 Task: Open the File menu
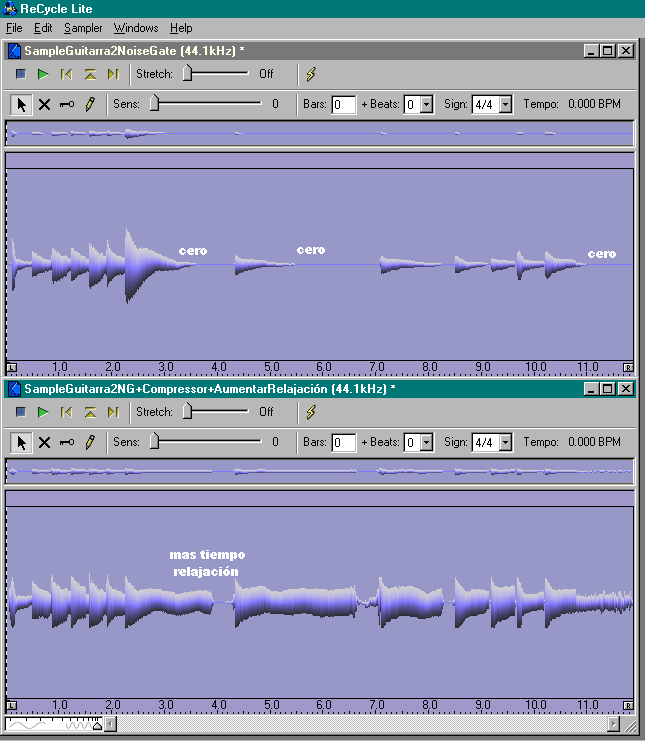click(14, 28)
